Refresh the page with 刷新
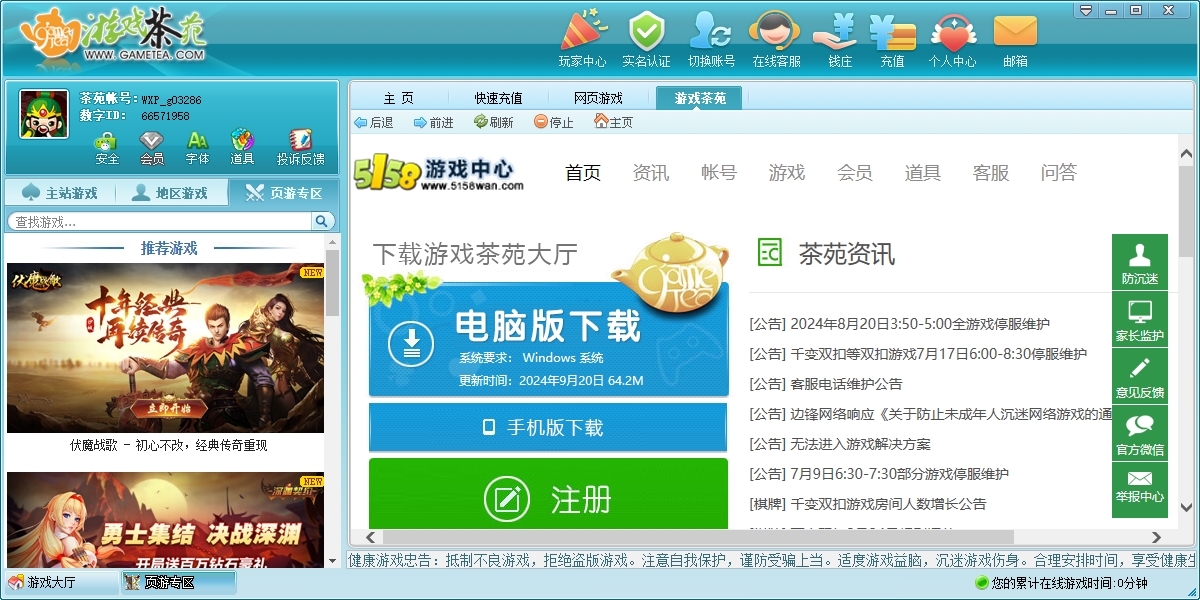The width and height of the screenshot is (1200, 600). tap(493, 122)
